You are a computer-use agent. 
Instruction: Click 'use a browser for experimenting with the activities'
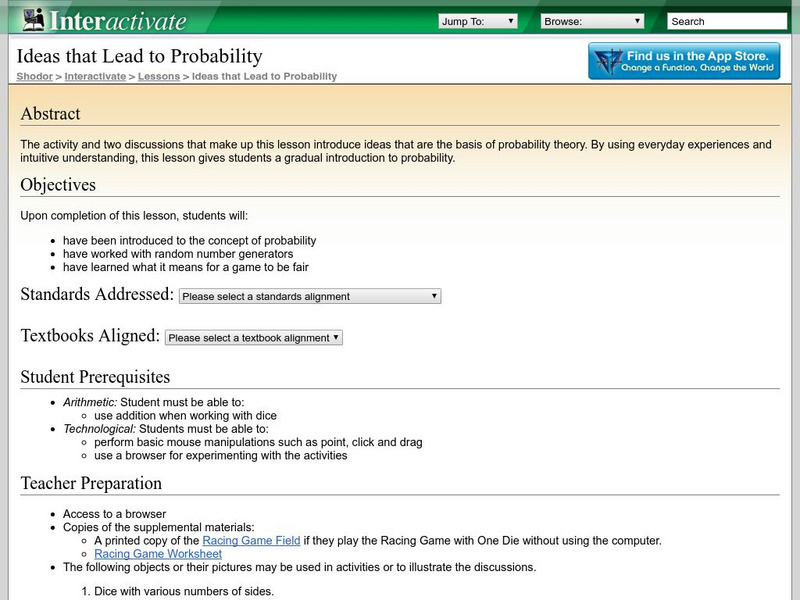pos(221,456)
